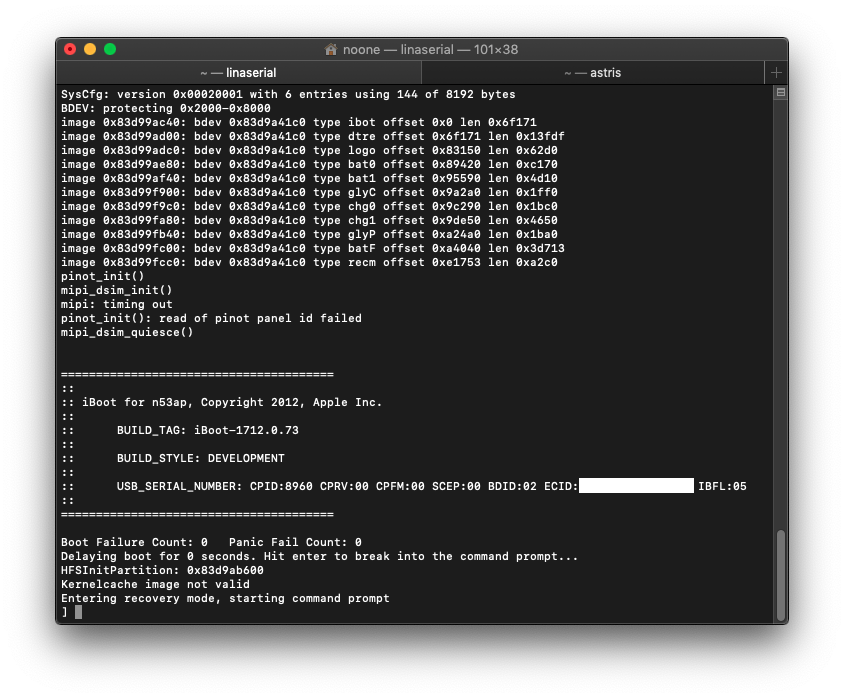Screen dimensions: 844x698
Task: Click 'CPID:8960' in USB_SERIAL_NUMBER line
Action: tap(281, 486)
